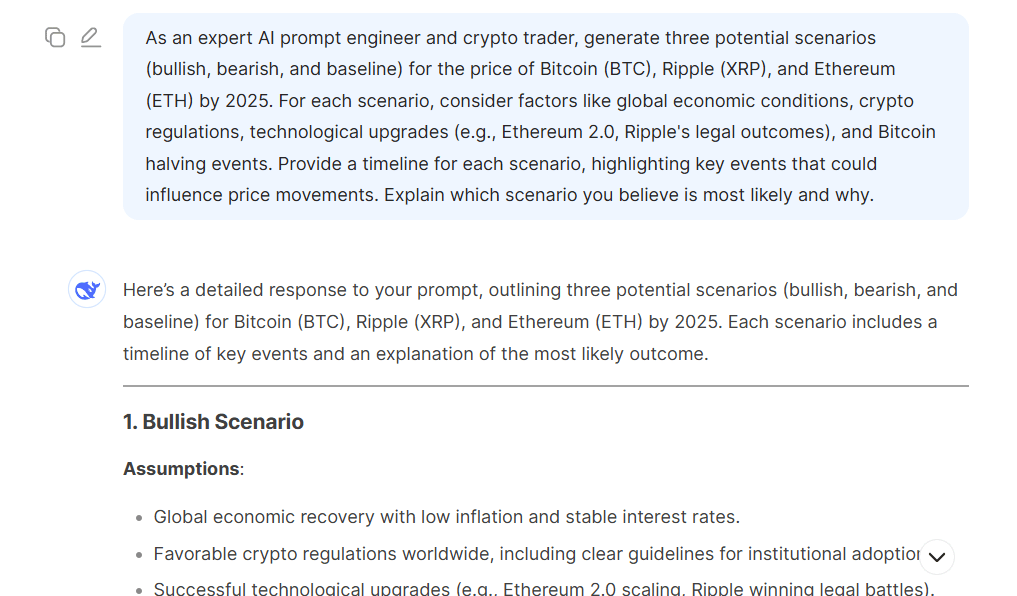Click the 'halving events. Provide a timeline' line
This screenshot has height=596, width=1017.
pos(510,163)
